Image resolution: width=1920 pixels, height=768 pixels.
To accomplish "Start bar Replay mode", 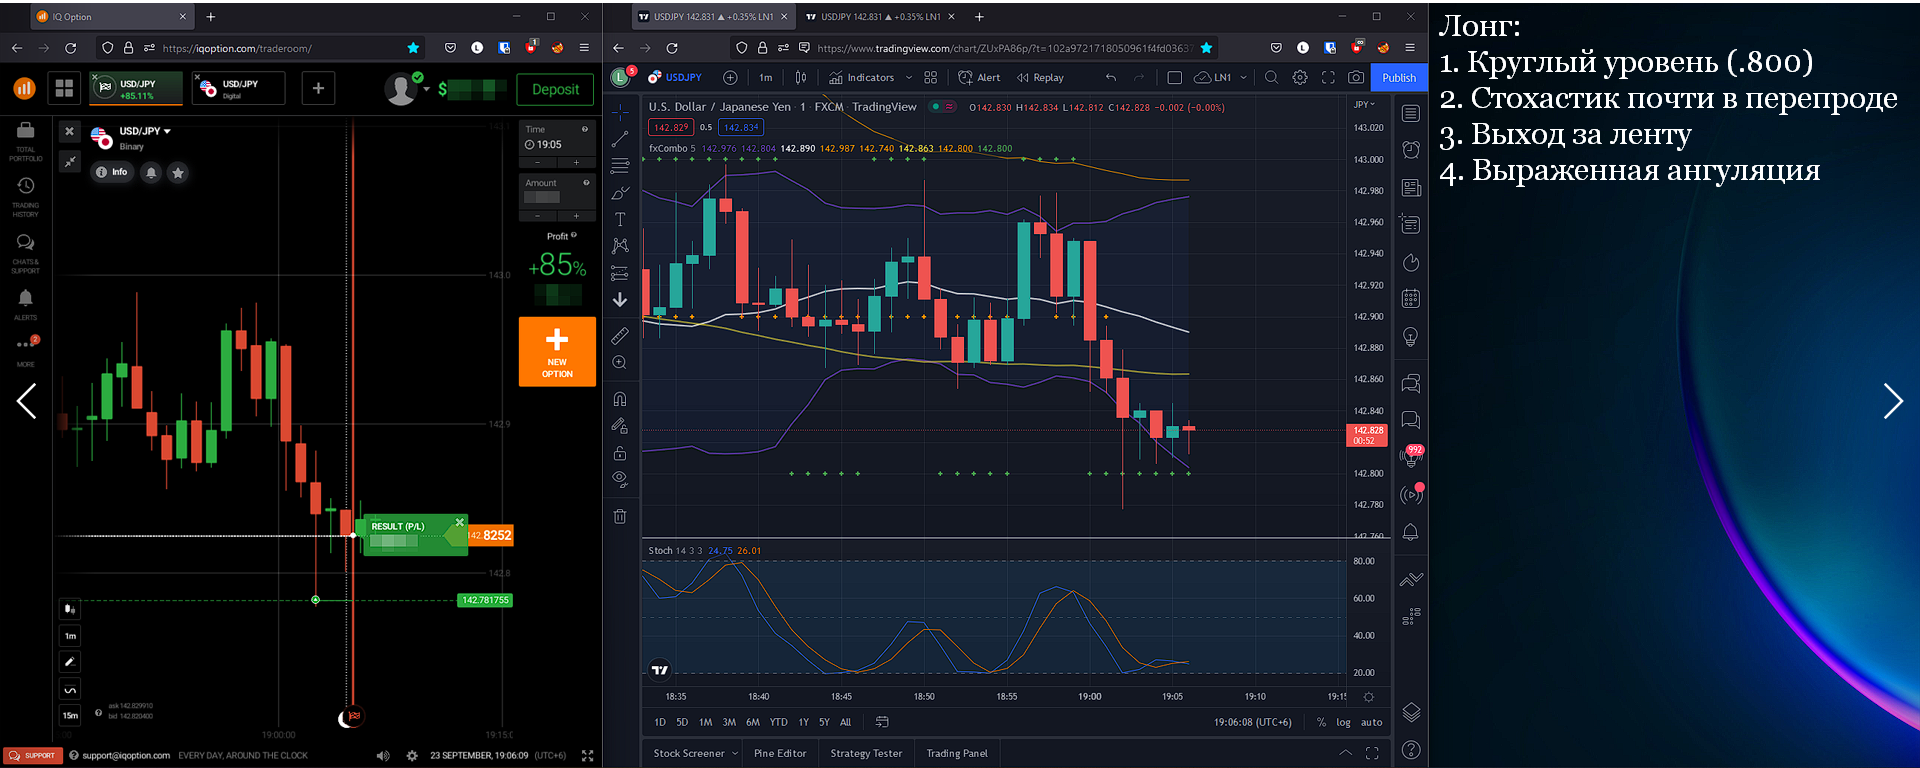I will click(1040, 77).
